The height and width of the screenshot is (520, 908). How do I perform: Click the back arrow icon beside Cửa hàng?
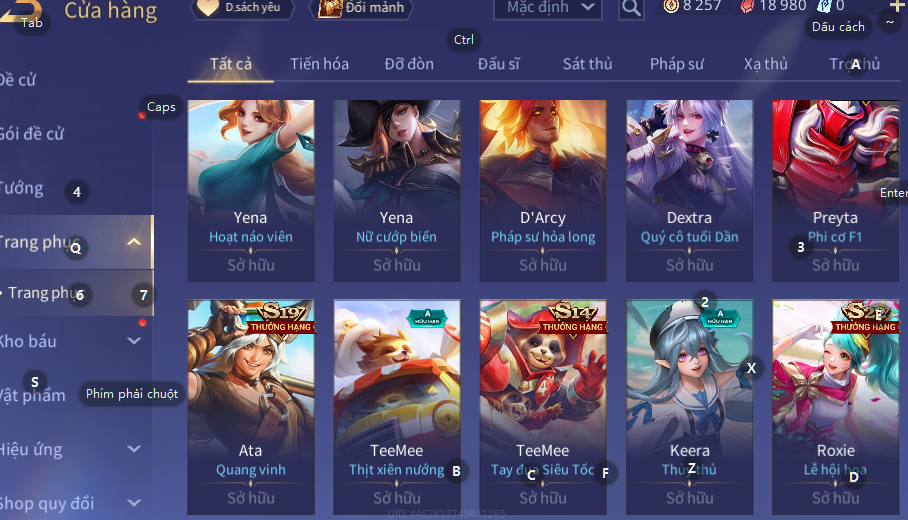pyautogui.click(x=20, y=10)
